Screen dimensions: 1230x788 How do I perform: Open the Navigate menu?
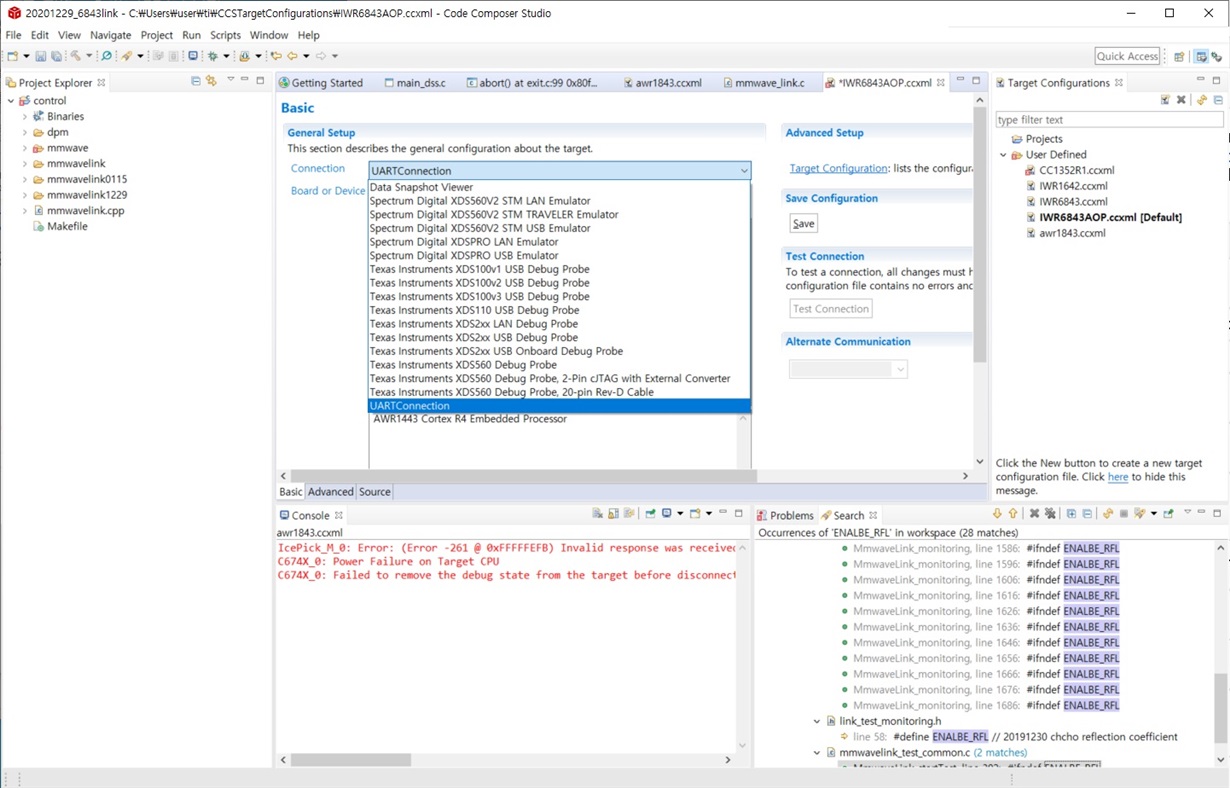coord(110,35)
